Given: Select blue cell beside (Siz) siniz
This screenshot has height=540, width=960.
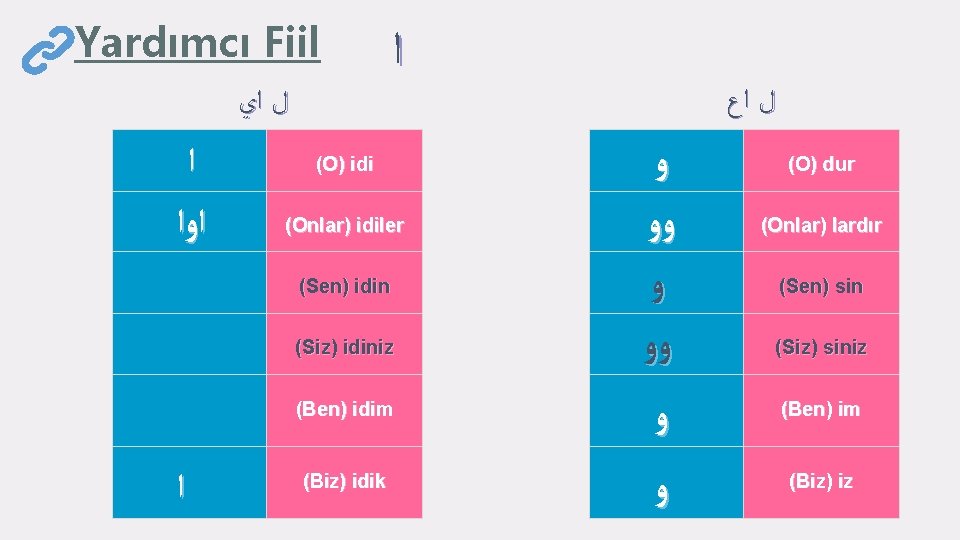Looking at the screenshot, I should 666,344.
